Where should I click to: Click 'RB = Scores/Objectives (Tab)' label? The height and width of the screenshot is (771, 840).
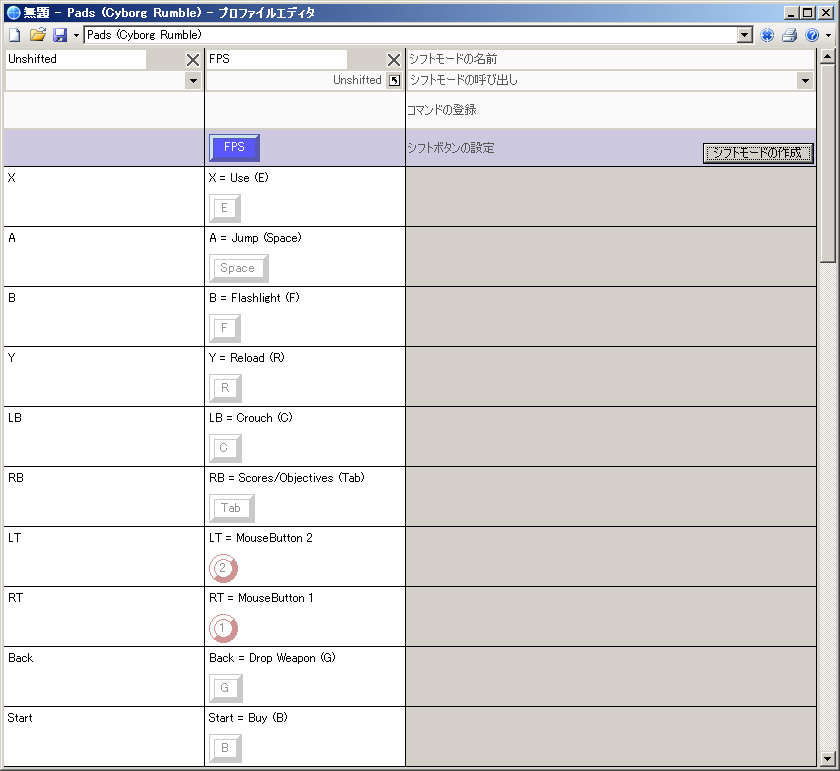[x=287, y=478]
